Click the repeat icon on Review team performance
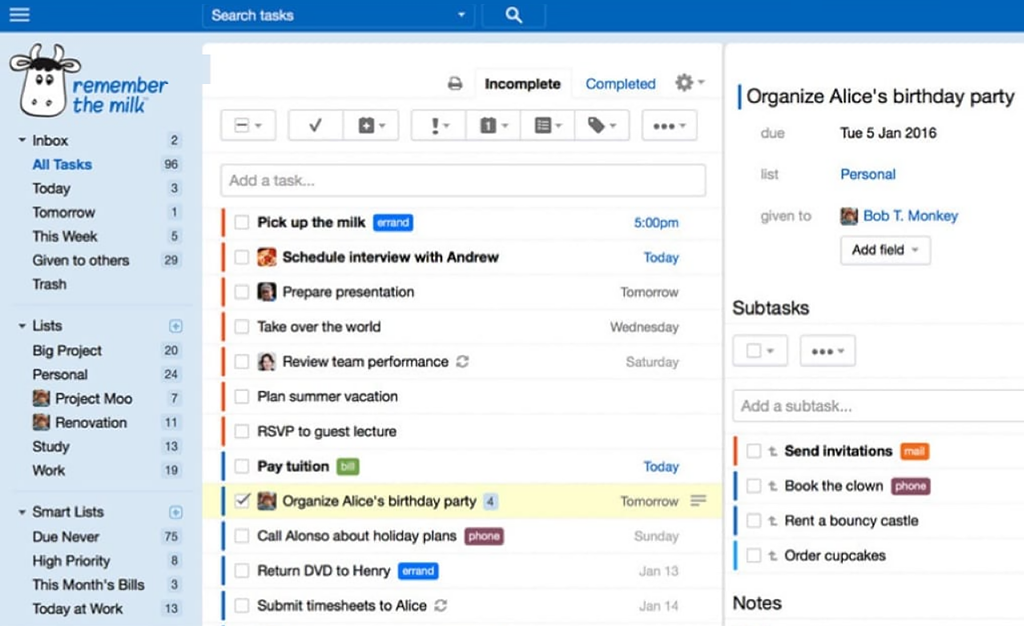The width and height of the screenshot is (1024, 626). pyautogui.click(x=462, y=362)
